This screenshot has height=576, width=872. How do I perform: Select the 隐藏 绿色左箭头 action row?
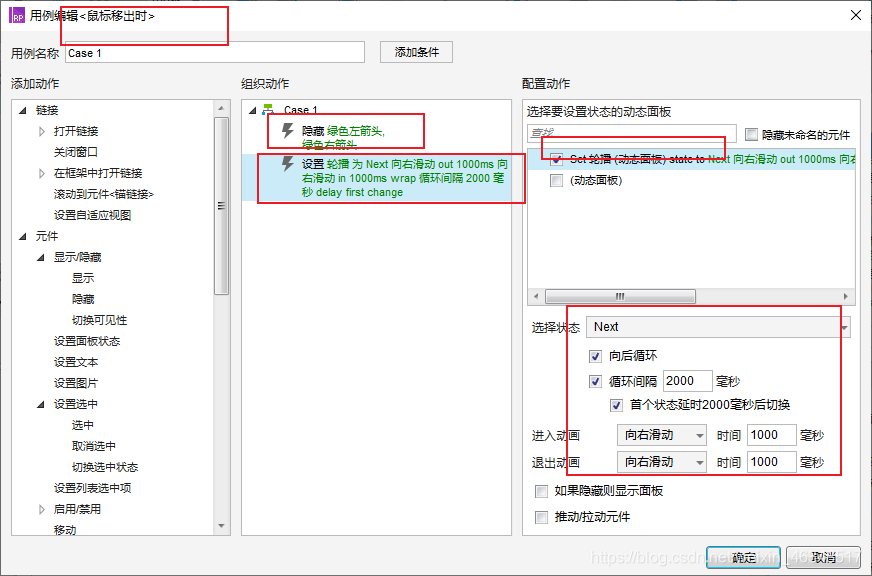coord(376,137)
